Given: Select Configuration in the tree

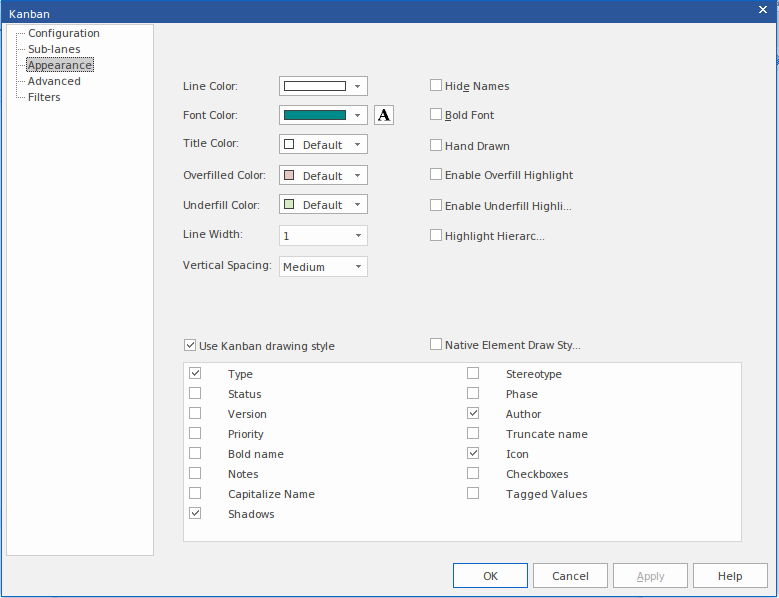Looking at the screenshot, I should tap(64, 33).
